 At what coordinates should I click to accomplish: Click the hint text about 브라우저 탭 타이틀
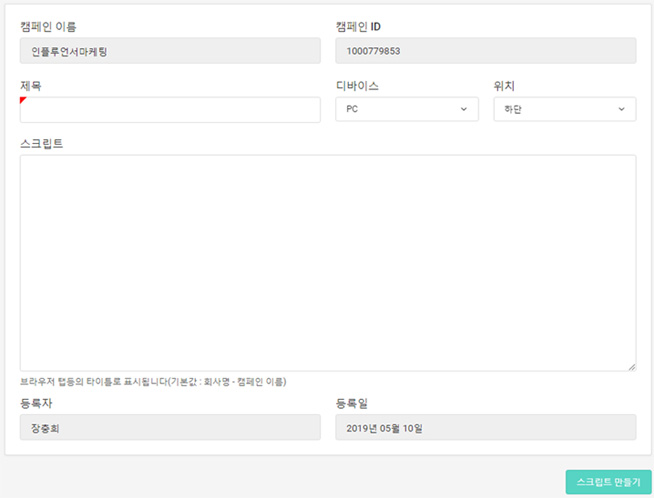(153, 382)
